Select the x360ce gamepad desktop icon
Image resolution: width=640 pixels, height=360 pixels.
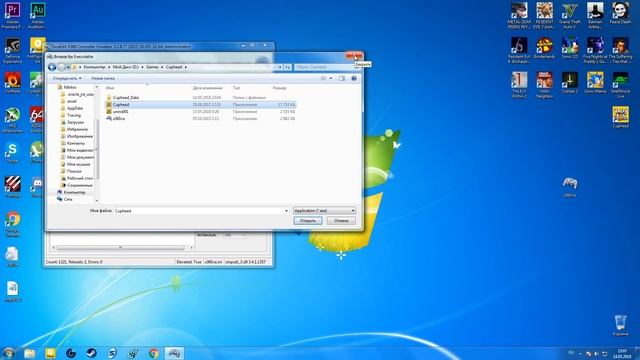click(570, 187)
